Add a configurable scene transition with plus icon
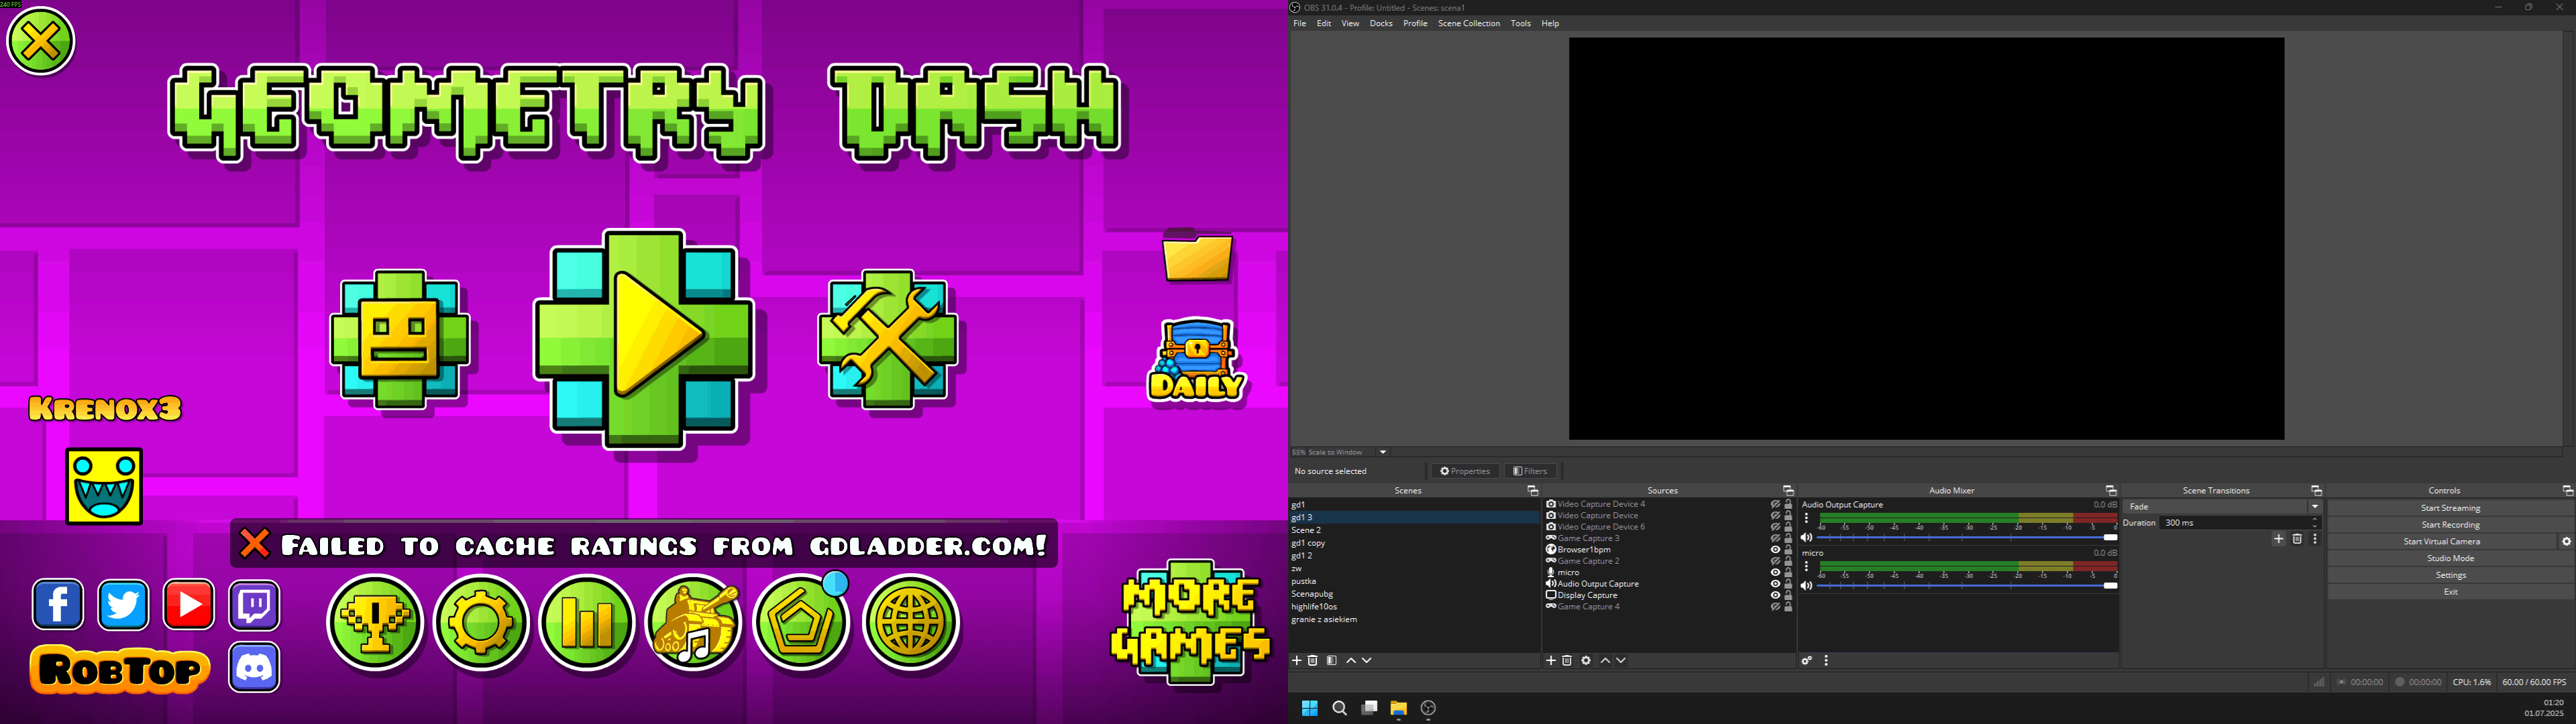Viewport: 2576px width, 724px height. [x=2279, y=540]
